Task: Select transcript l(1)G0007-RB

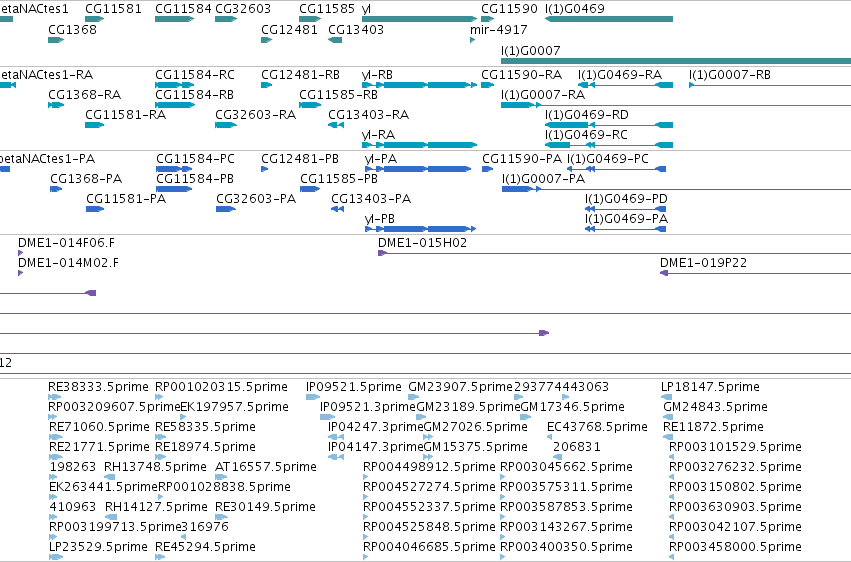Action: 729,74
